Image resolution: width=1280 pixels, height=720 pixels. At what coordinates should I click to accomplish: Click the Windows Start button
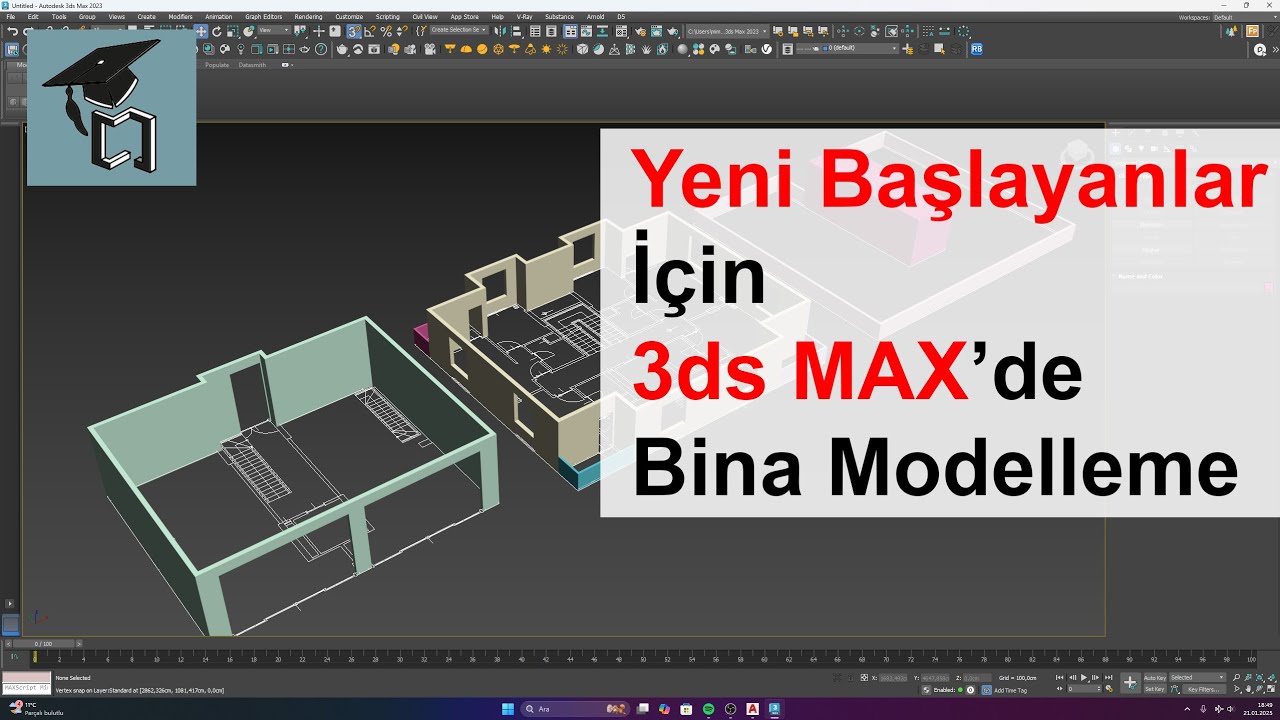[507, 709]
